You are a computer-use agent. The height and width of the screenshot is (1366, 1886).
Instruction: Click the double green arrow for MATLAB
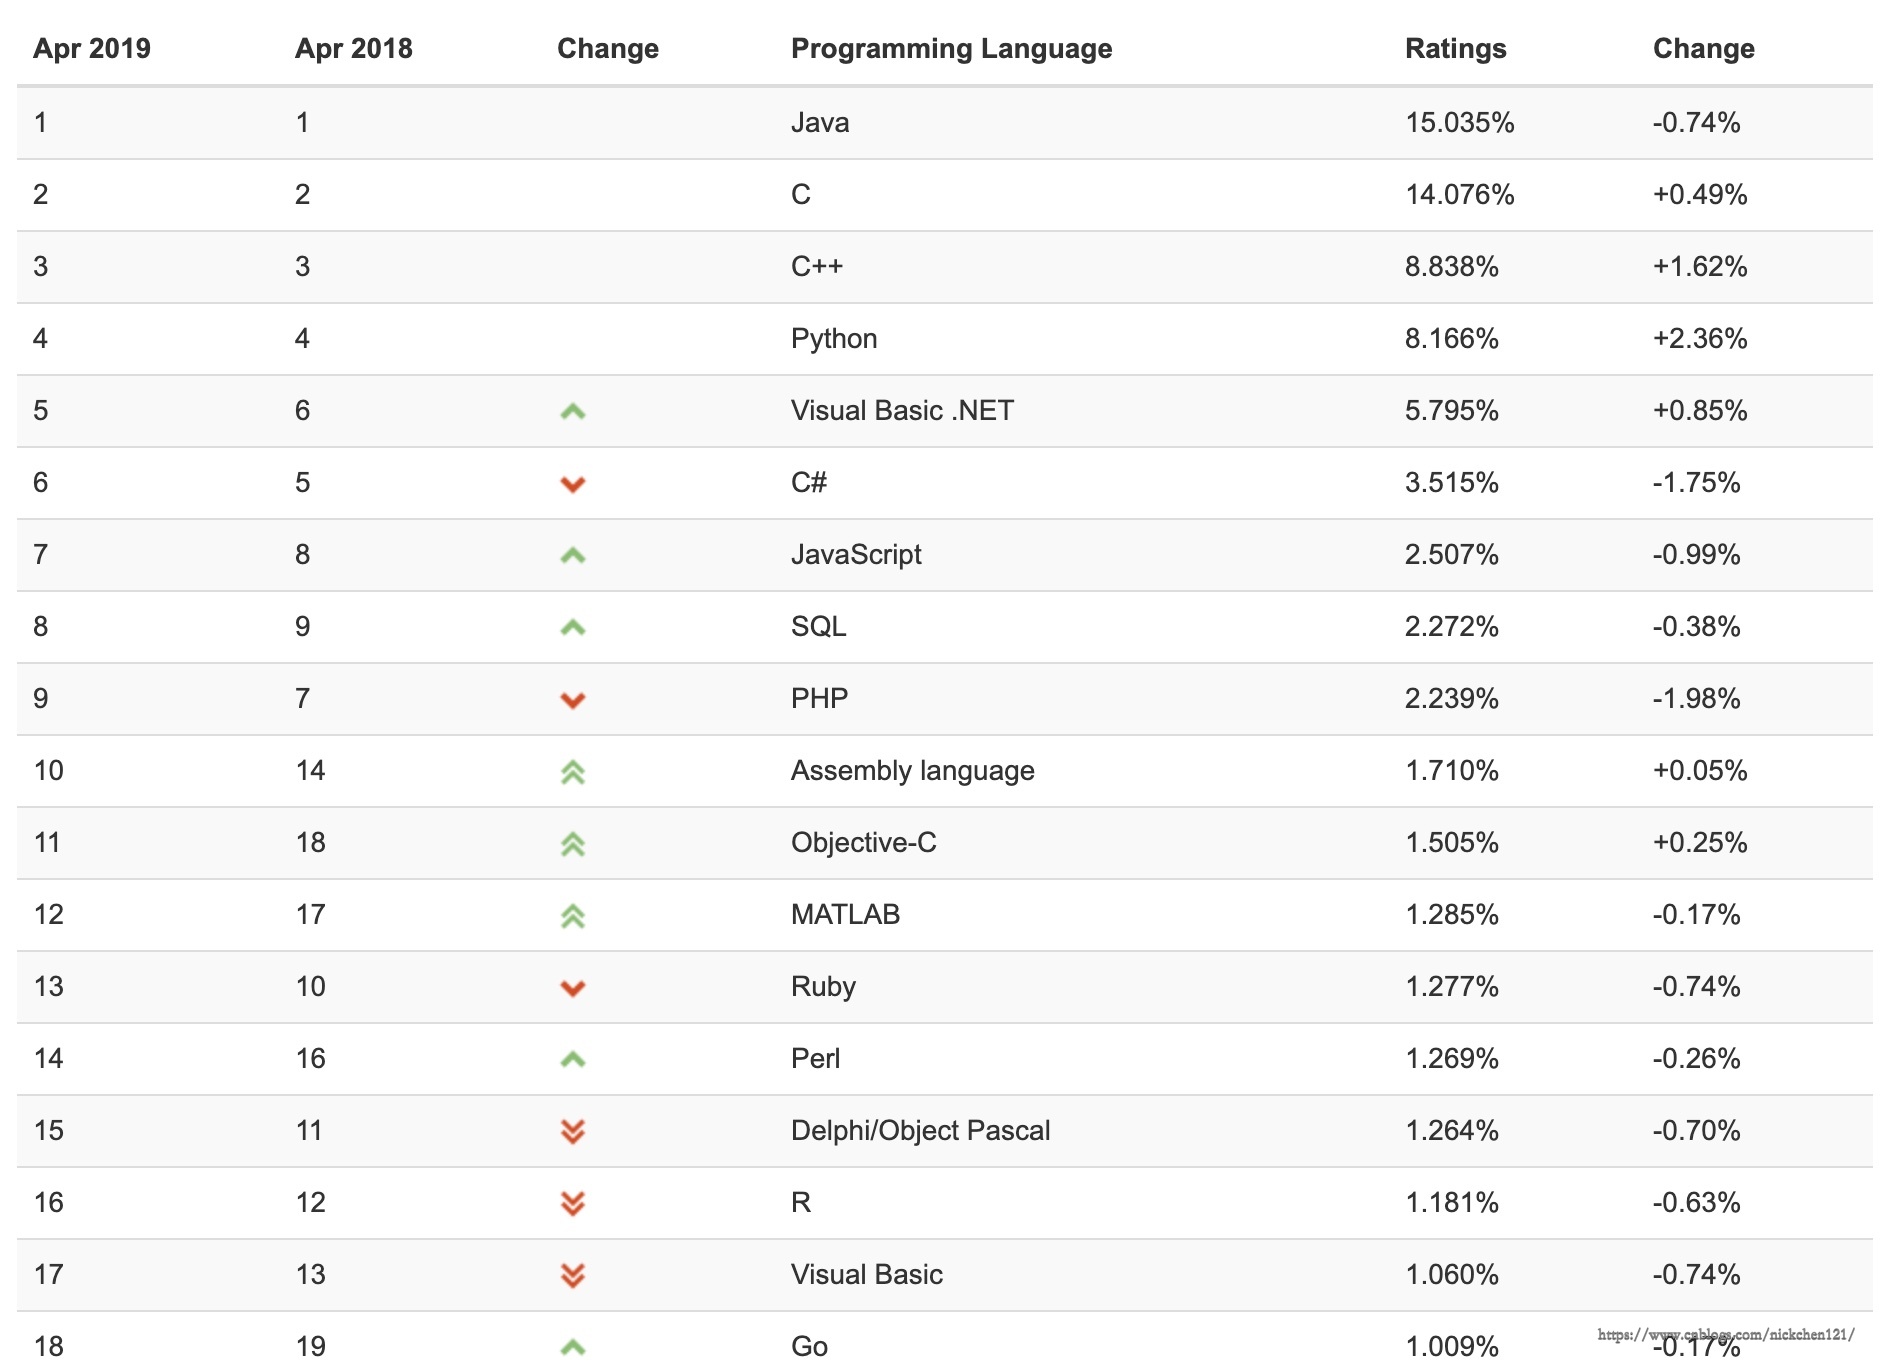(x=573, y=916)
